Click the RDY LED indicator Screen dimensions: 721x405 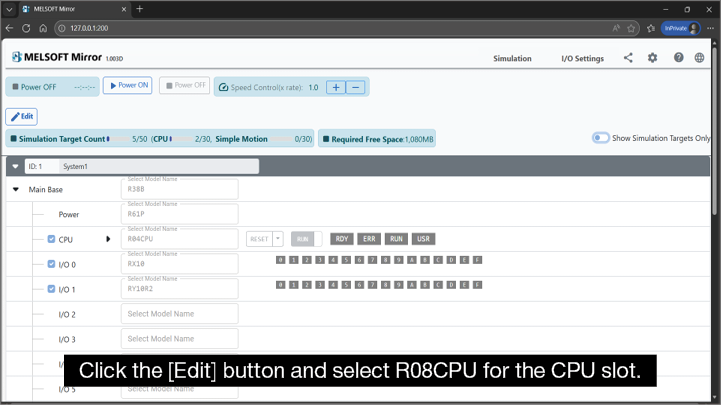342,239
